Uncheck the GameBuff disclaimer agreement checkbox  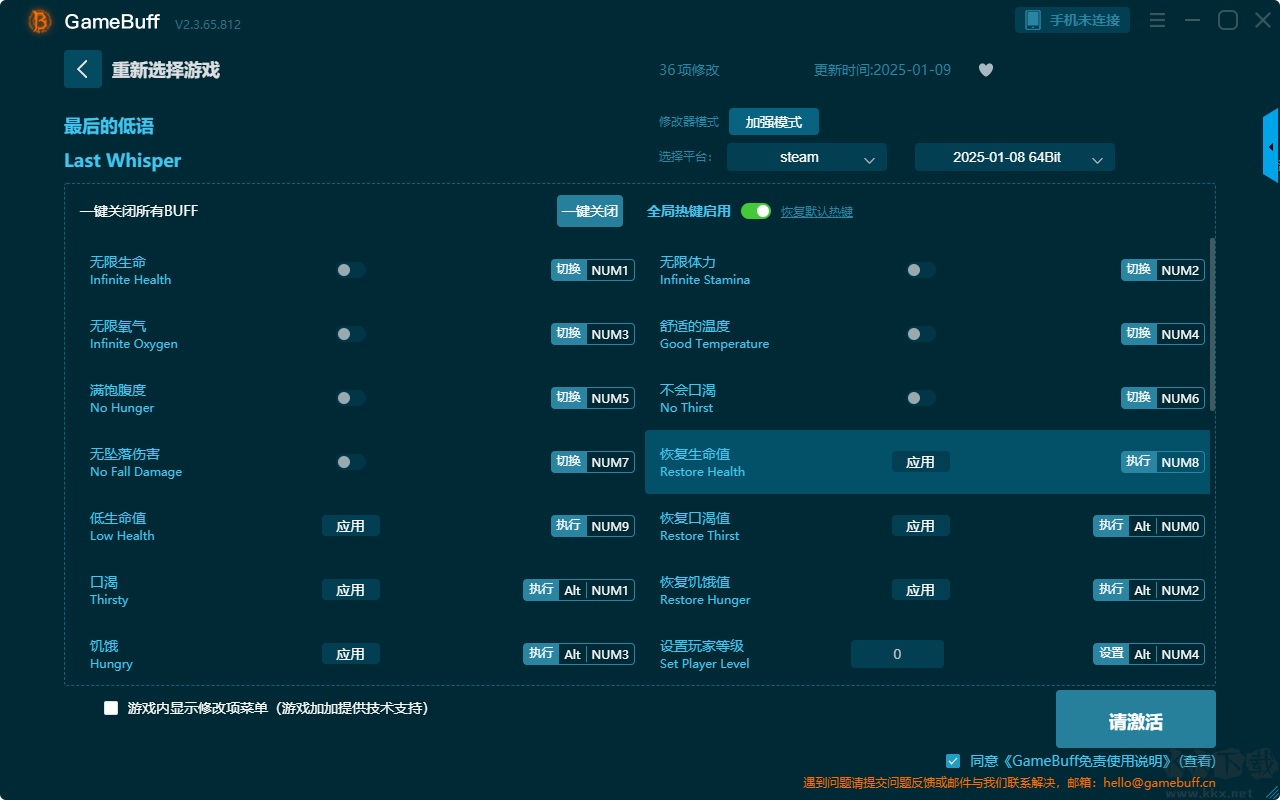coord(953,761)
